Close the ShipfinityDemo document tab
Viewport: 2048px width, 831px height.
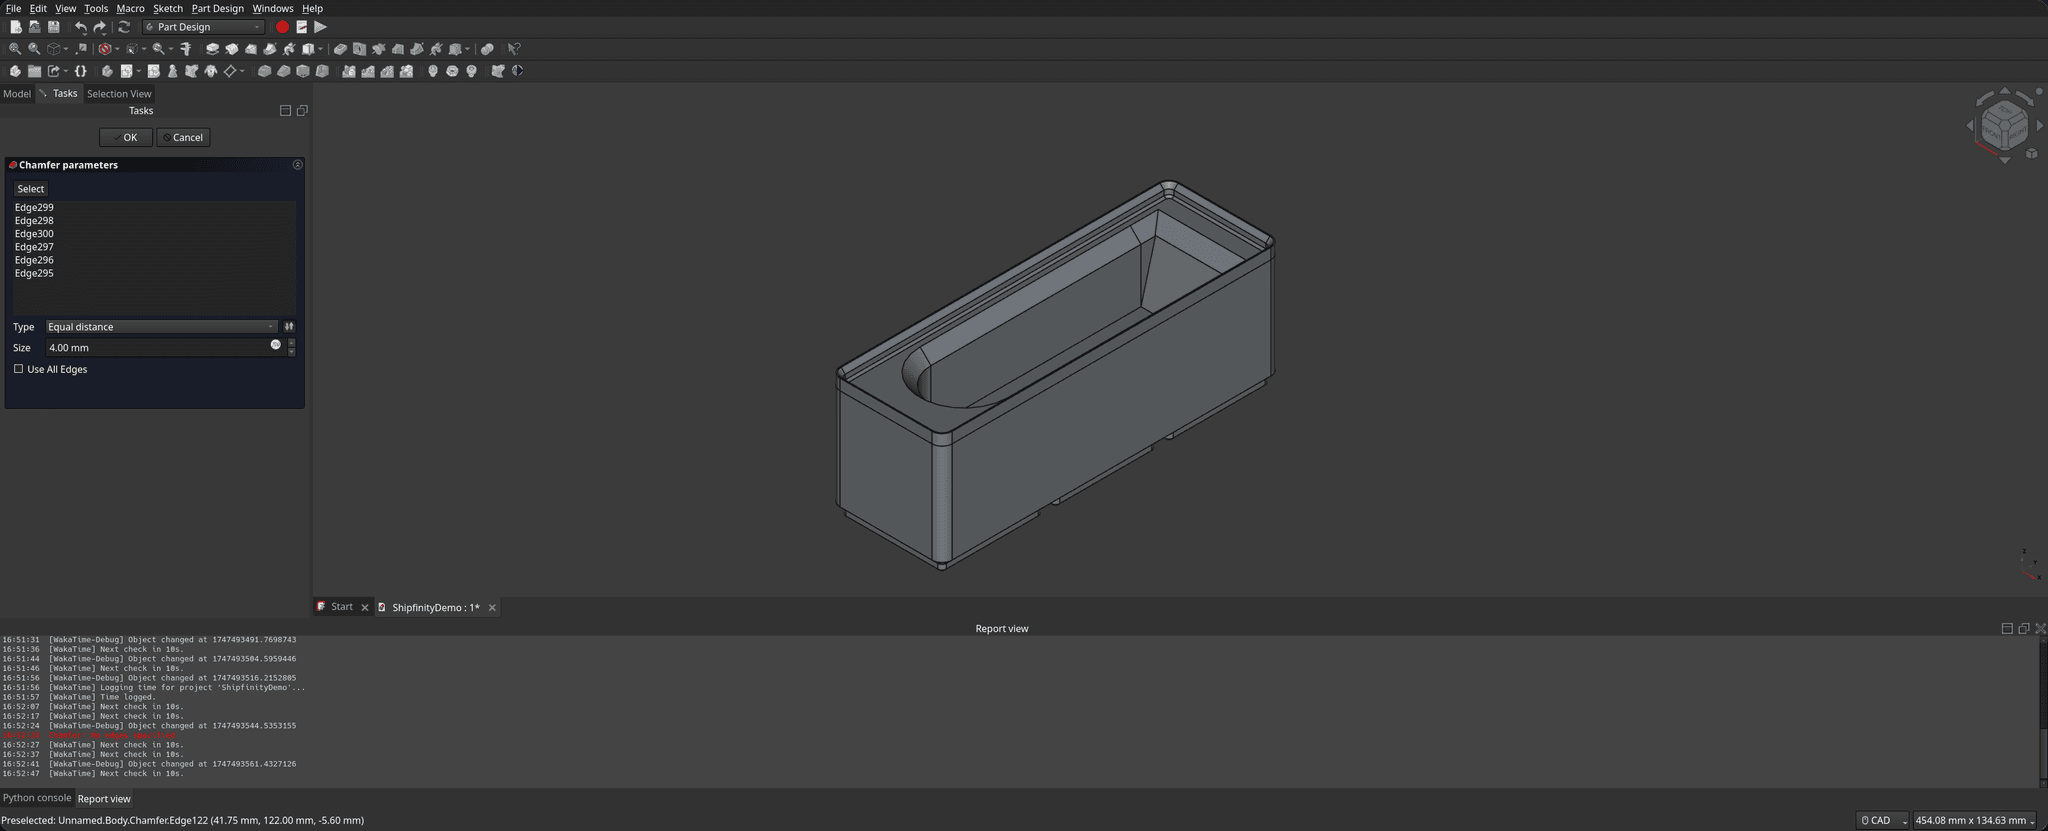point(492,607)
